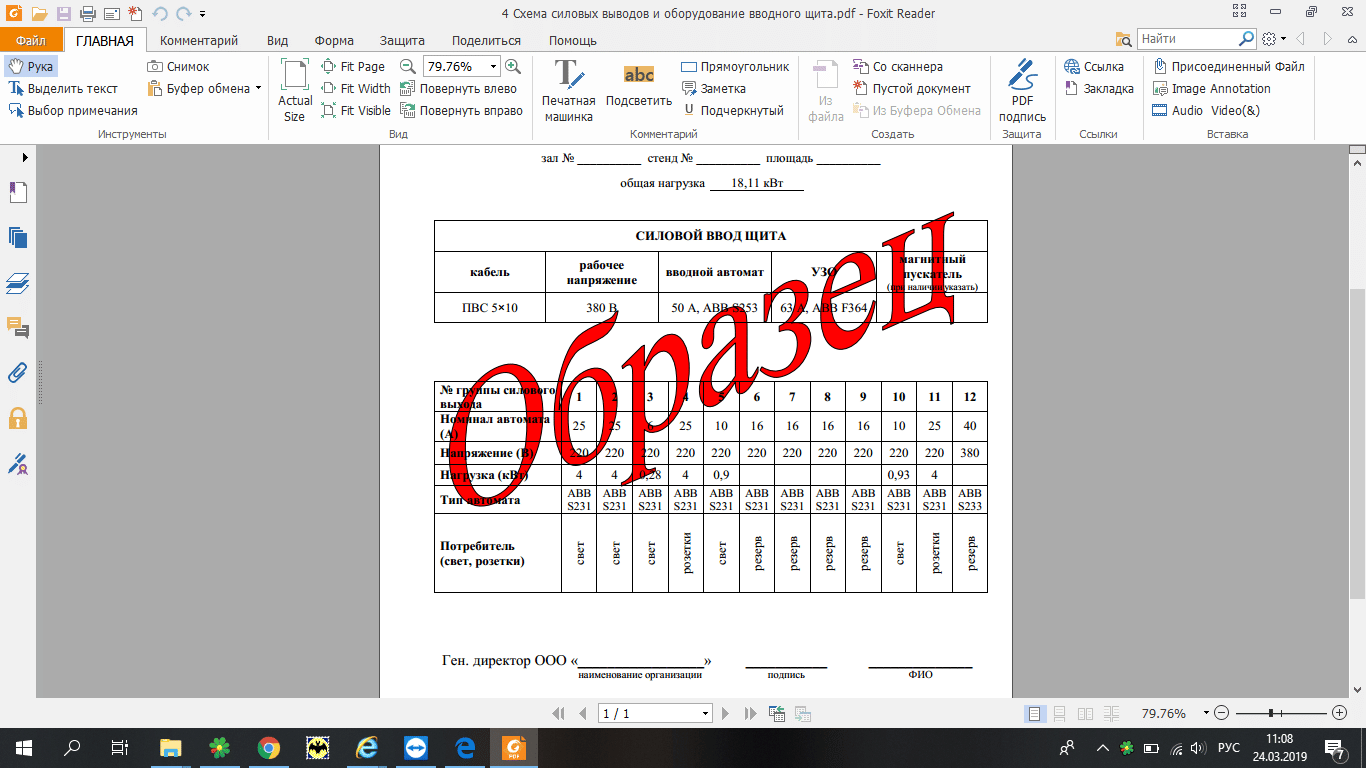1366x768 pixels.
Task: Open the Файл menu
Action: (31, 41)
